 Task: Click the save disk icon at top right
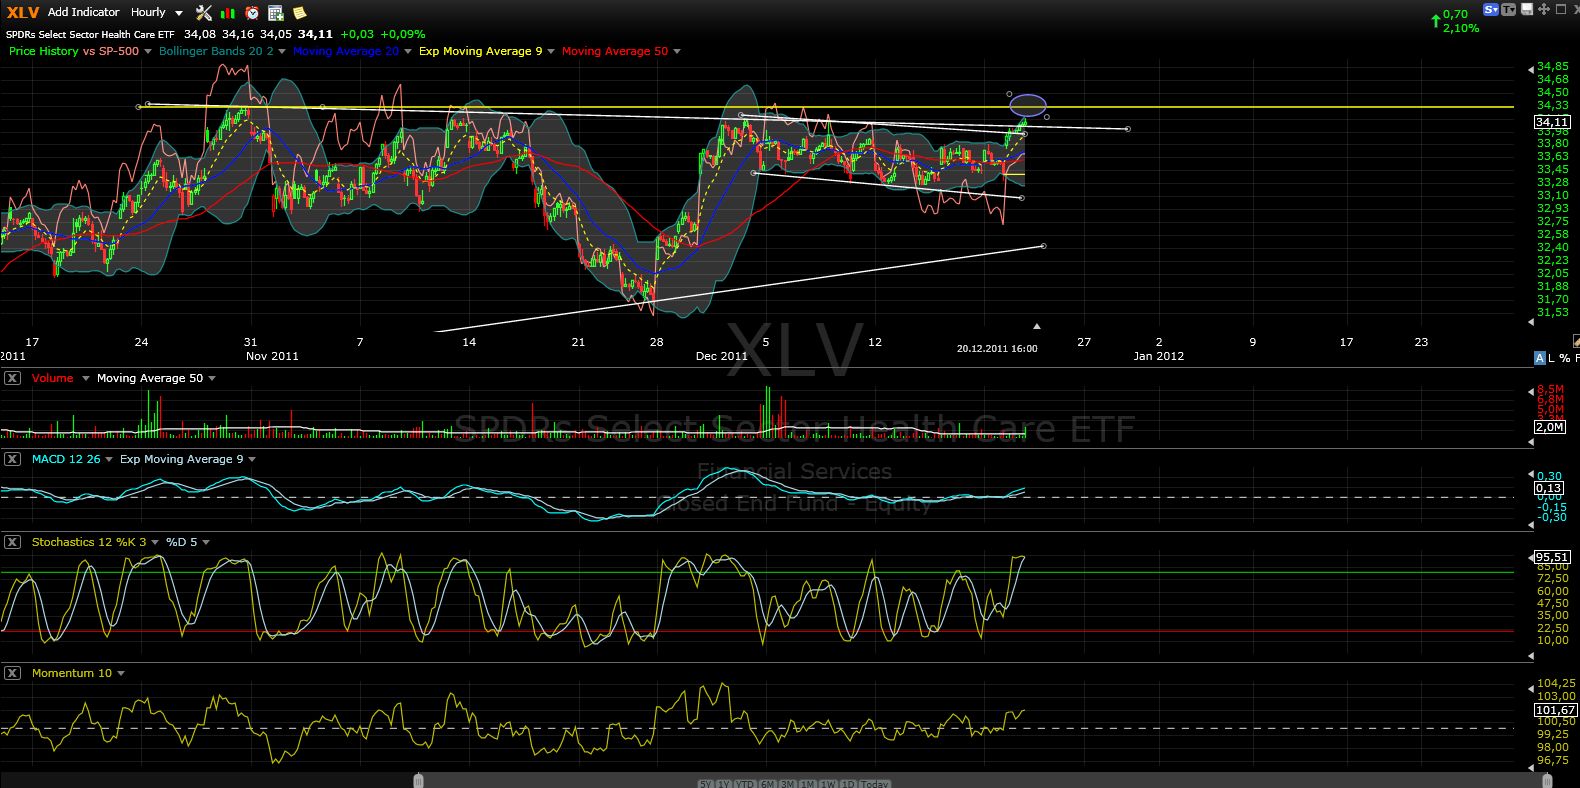point(1526,9)
